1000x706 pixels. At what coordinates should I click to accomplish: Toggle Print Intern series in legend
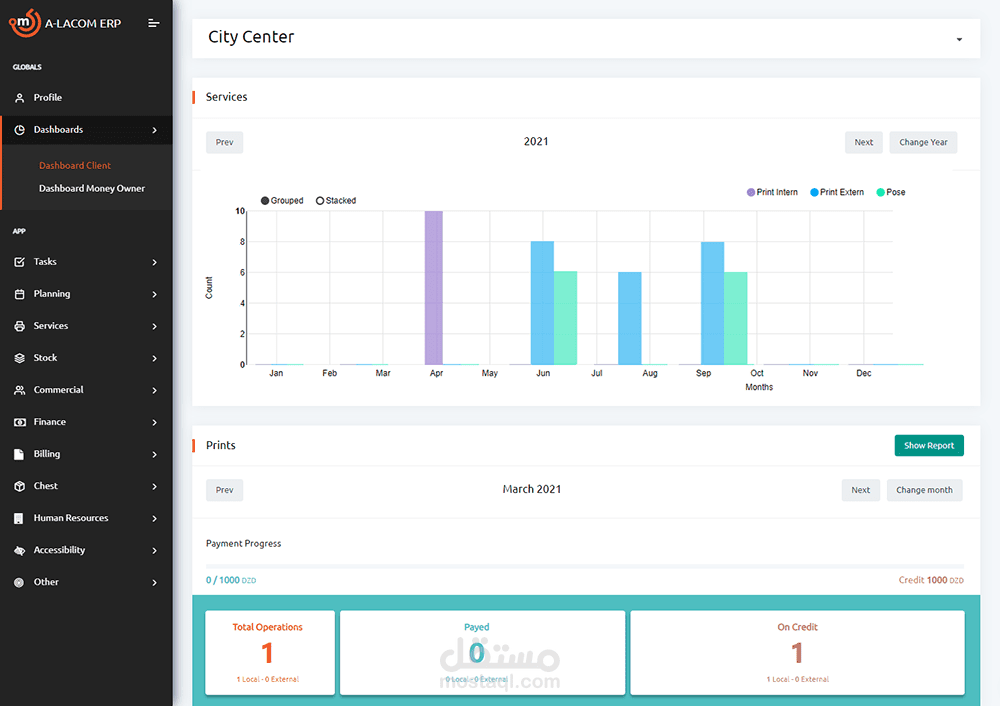point(772,192)
